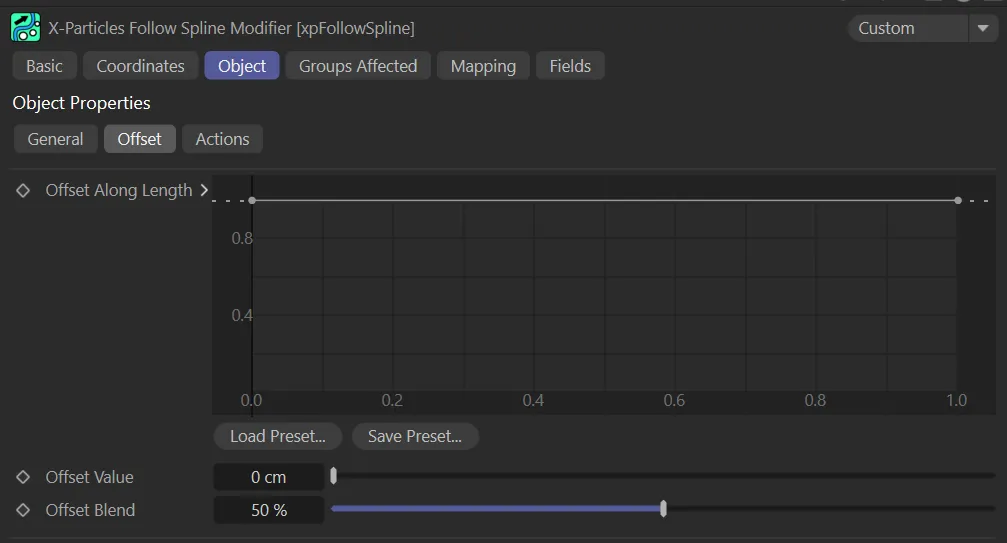Toggle keyframe diamond for Offset Along Length
The width and height of the screenshot is (1007, 543).
23,190
